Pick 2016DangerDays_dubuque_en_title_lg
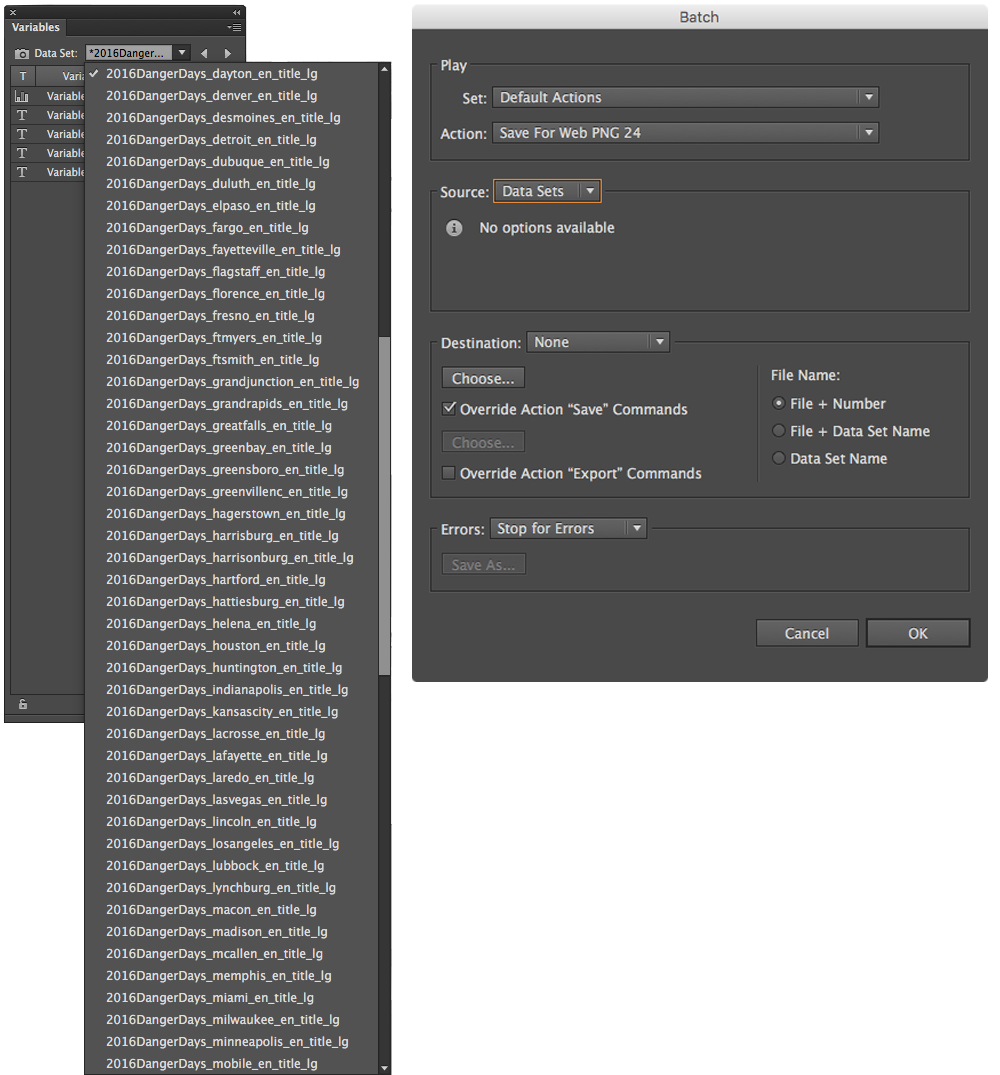The height and width of the screenshot is (1075, 1000). [x=231, y=161]
